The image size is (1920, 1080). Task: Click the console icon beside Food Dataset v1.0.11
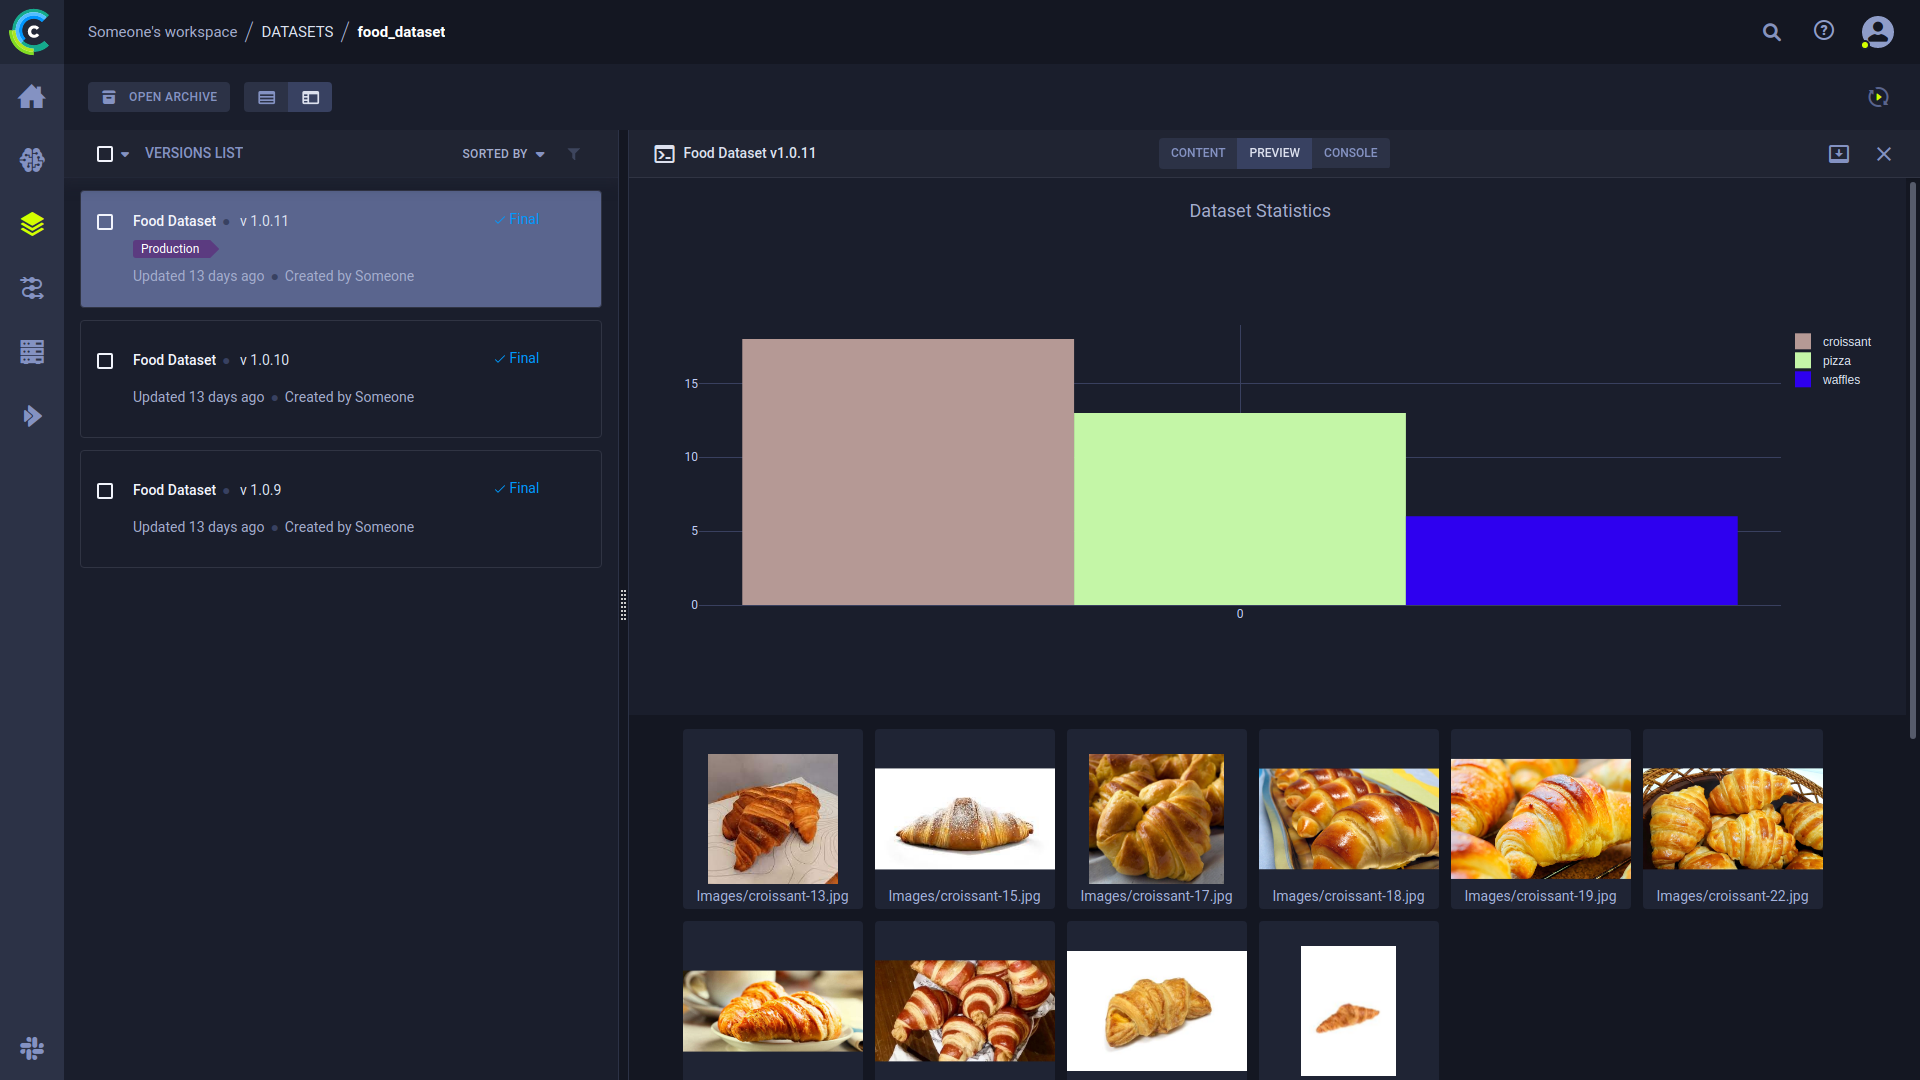664,154
